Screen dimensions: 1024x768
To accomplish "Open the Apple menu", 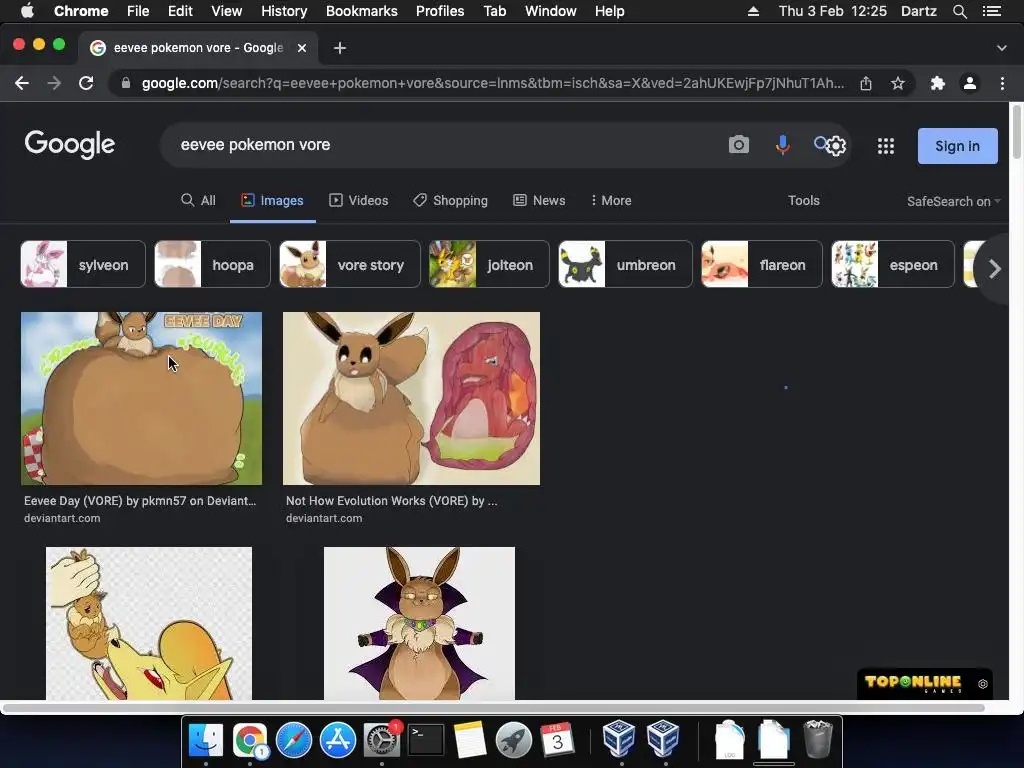I will click(27, 11).
